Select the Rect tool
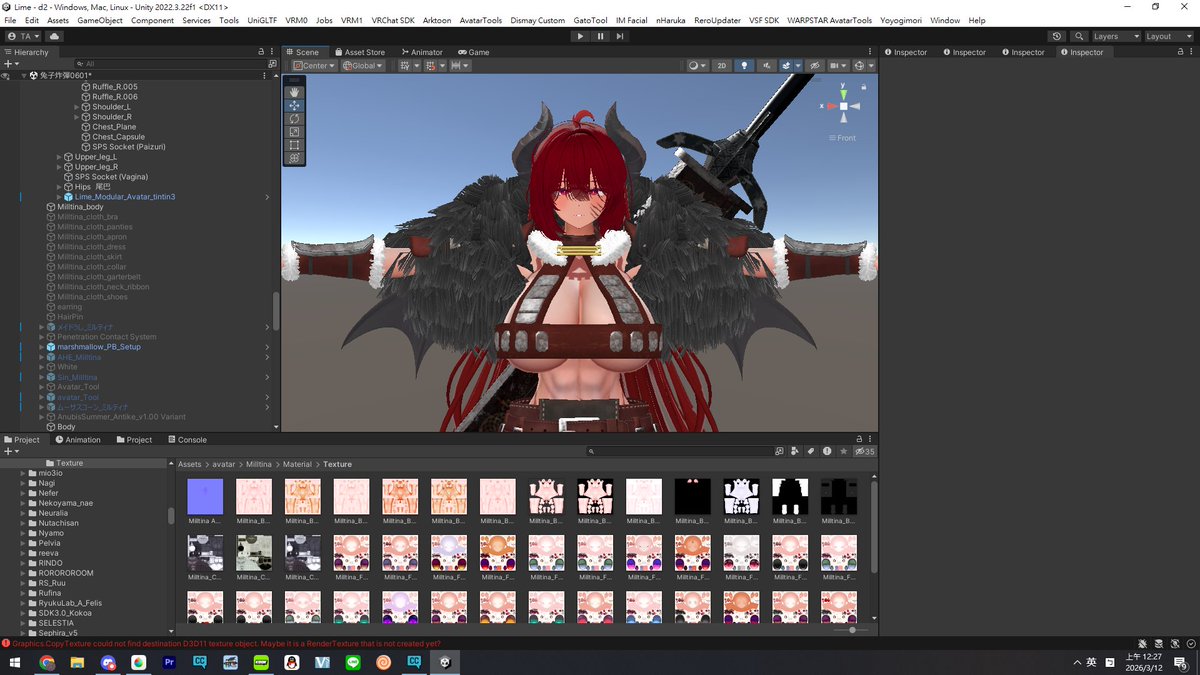The height and width of the screenshot is (675, 1200). coord(294,145)
